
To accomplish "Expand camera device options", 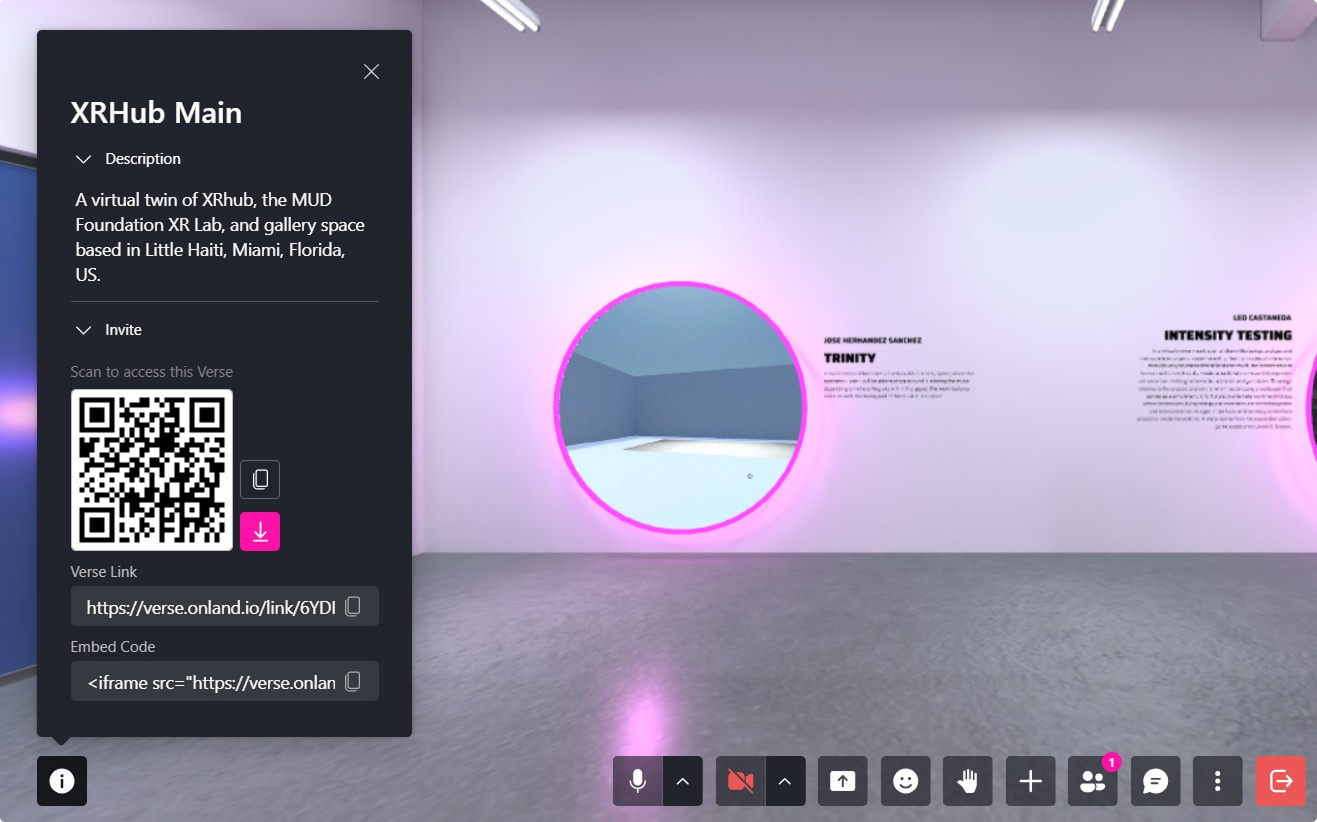I will (786, 781).
